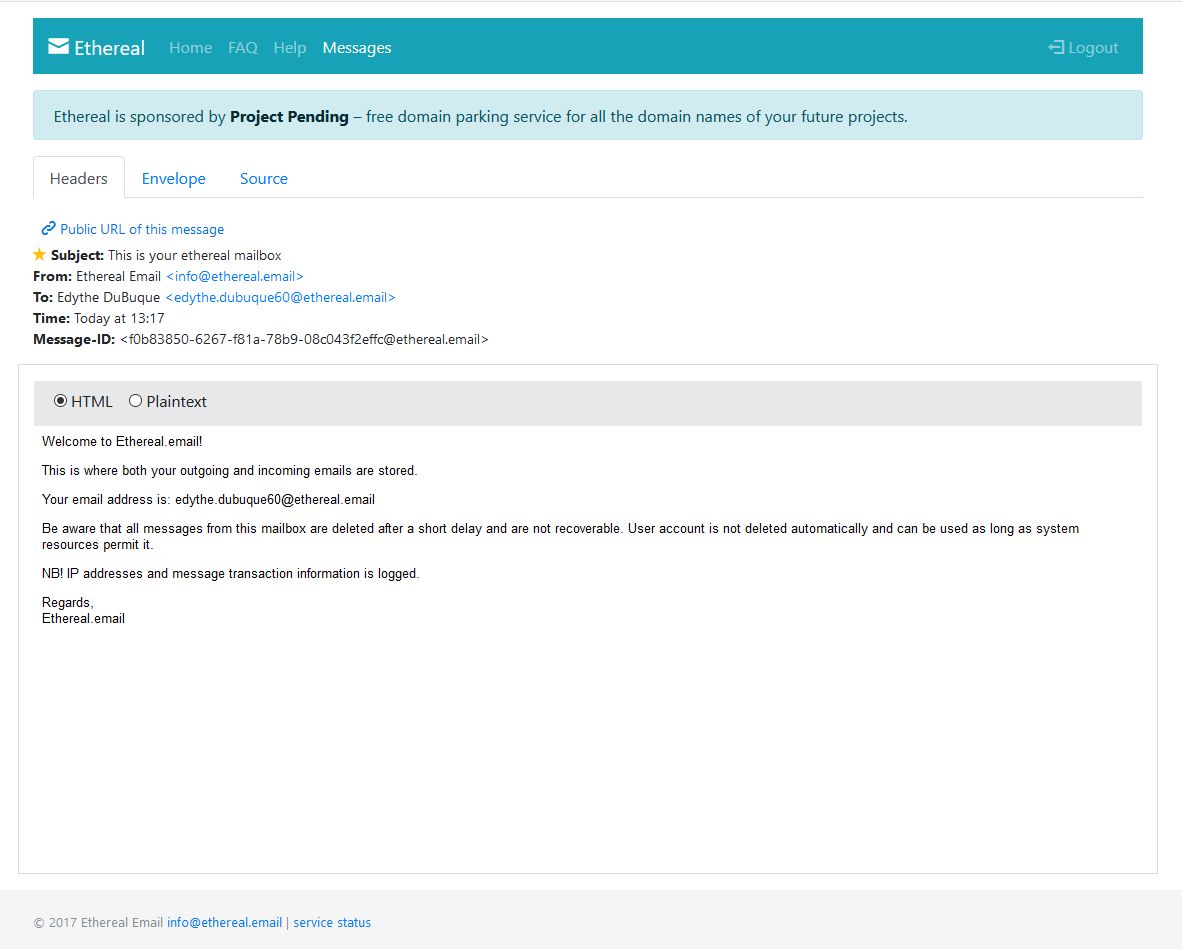Click the info@ethereal.email sender link

point(234,276)
